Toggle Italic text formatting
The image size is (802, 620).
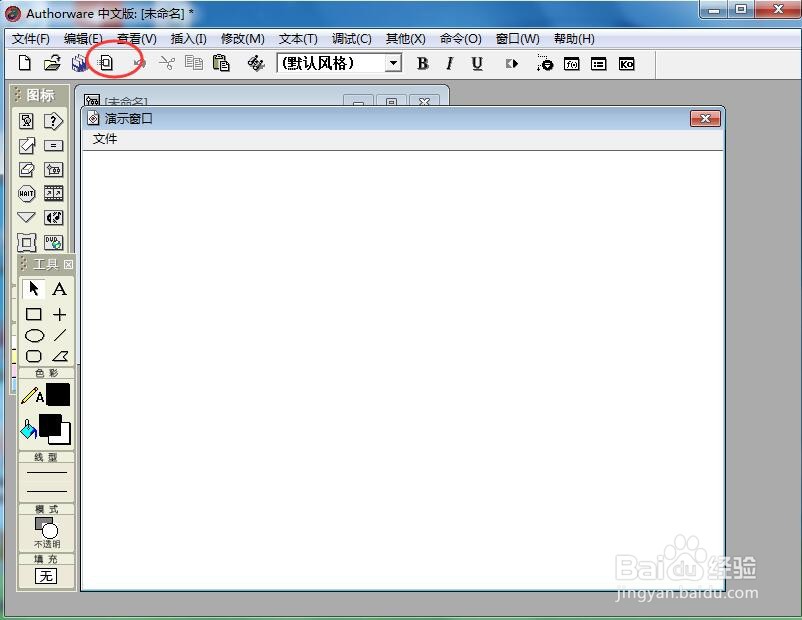450,63
